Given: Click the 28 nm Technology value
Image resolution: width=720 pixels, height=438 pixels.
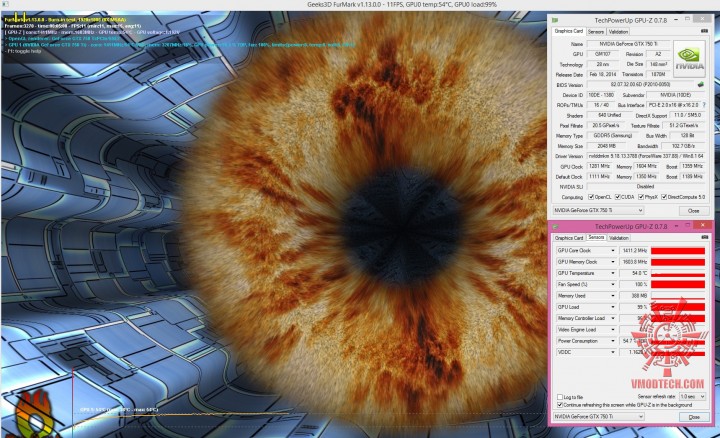Looking at the screenshot, I should (x=602, y=64).
